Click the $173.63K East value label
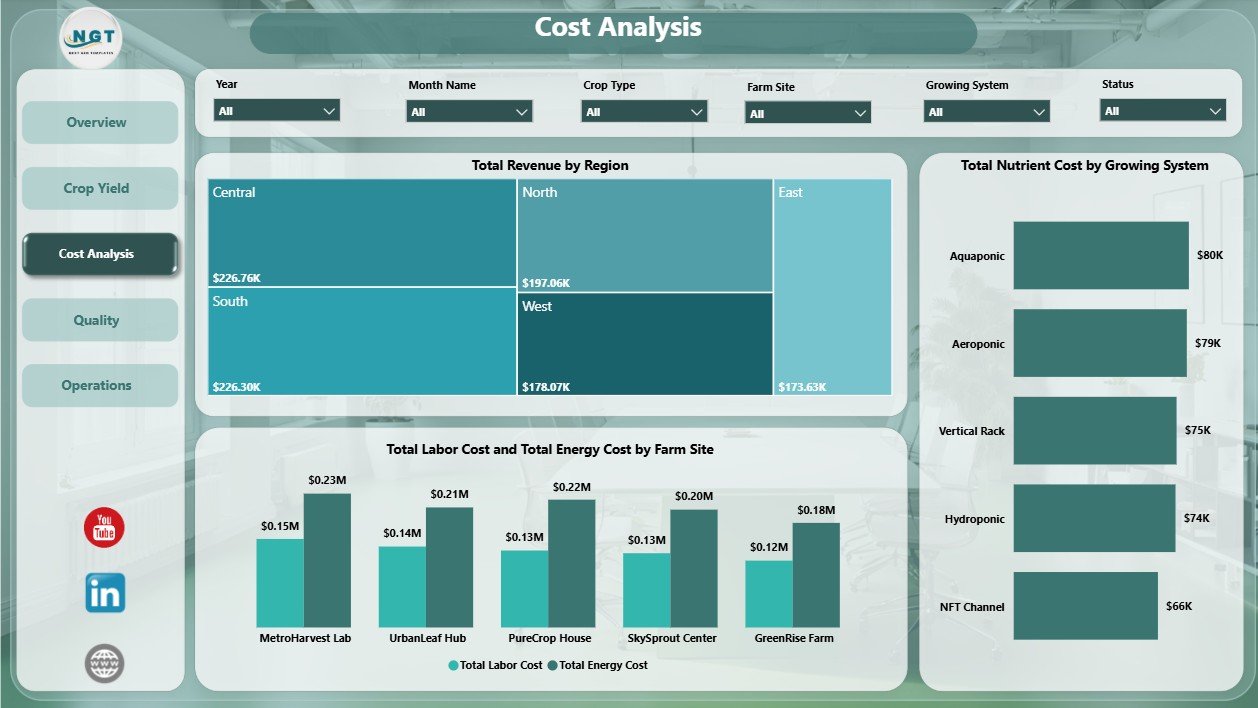The width and height of the screenshot is (1258, 708). pos(803,385)
